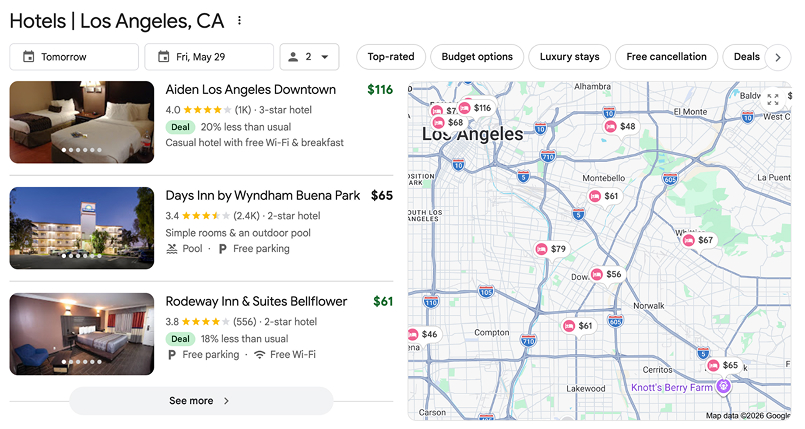Select the Top-rated filter chip
The height and width of the screenshot is (429, 805).
tap(391, 57)
